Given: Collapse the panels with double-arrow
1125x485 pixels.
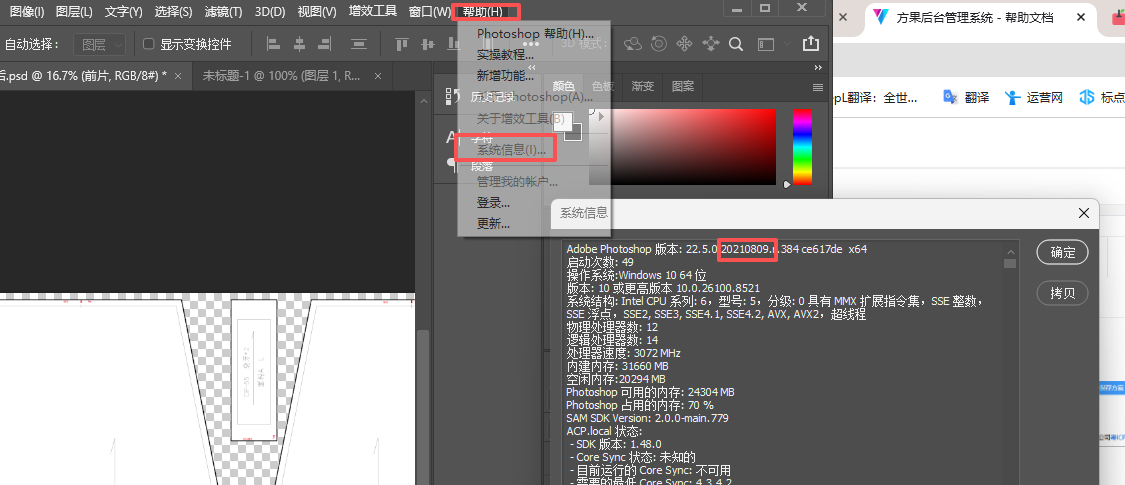Looking at the screenshot, I should coord(818,67).
